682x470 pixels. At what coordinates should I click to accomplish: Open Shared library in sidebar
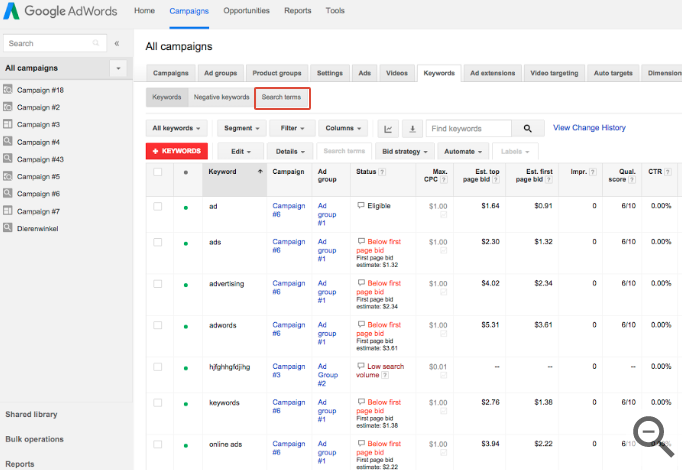[31, 414]
